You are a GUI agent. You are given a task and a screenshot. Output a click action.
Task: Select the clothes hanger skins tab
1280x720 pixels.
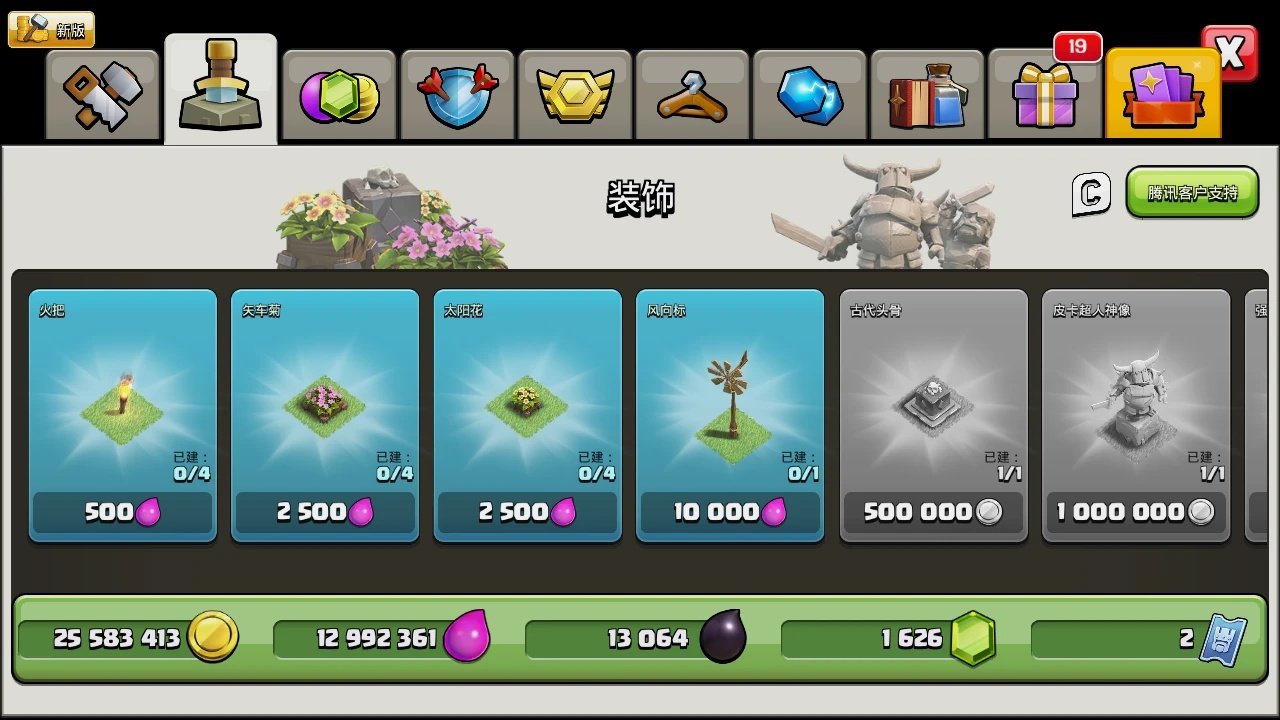693,95
